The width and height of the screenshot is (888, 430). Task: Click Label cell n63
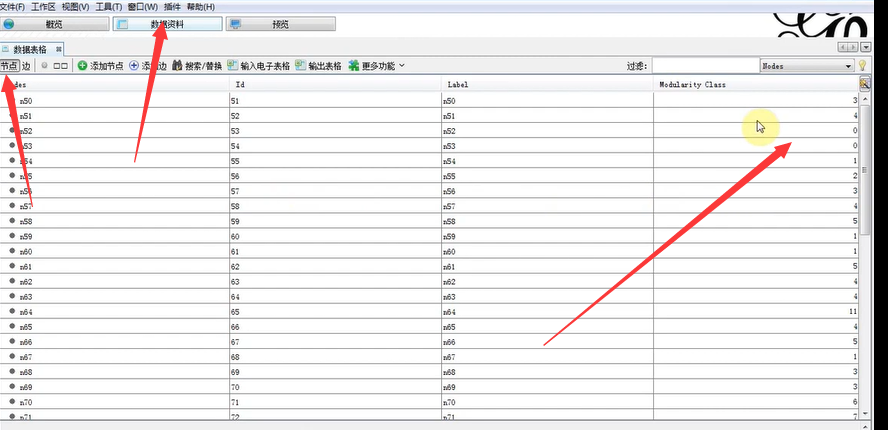(x=547, y=296)
